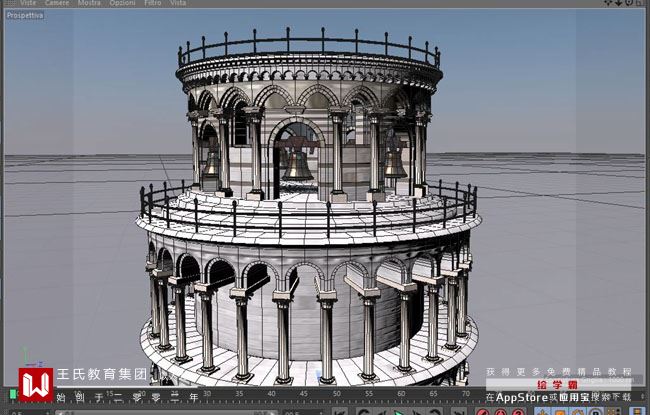650x415 pixels.
Task: Click the viewport move camera icon
Action: click(x=608, y=2)
